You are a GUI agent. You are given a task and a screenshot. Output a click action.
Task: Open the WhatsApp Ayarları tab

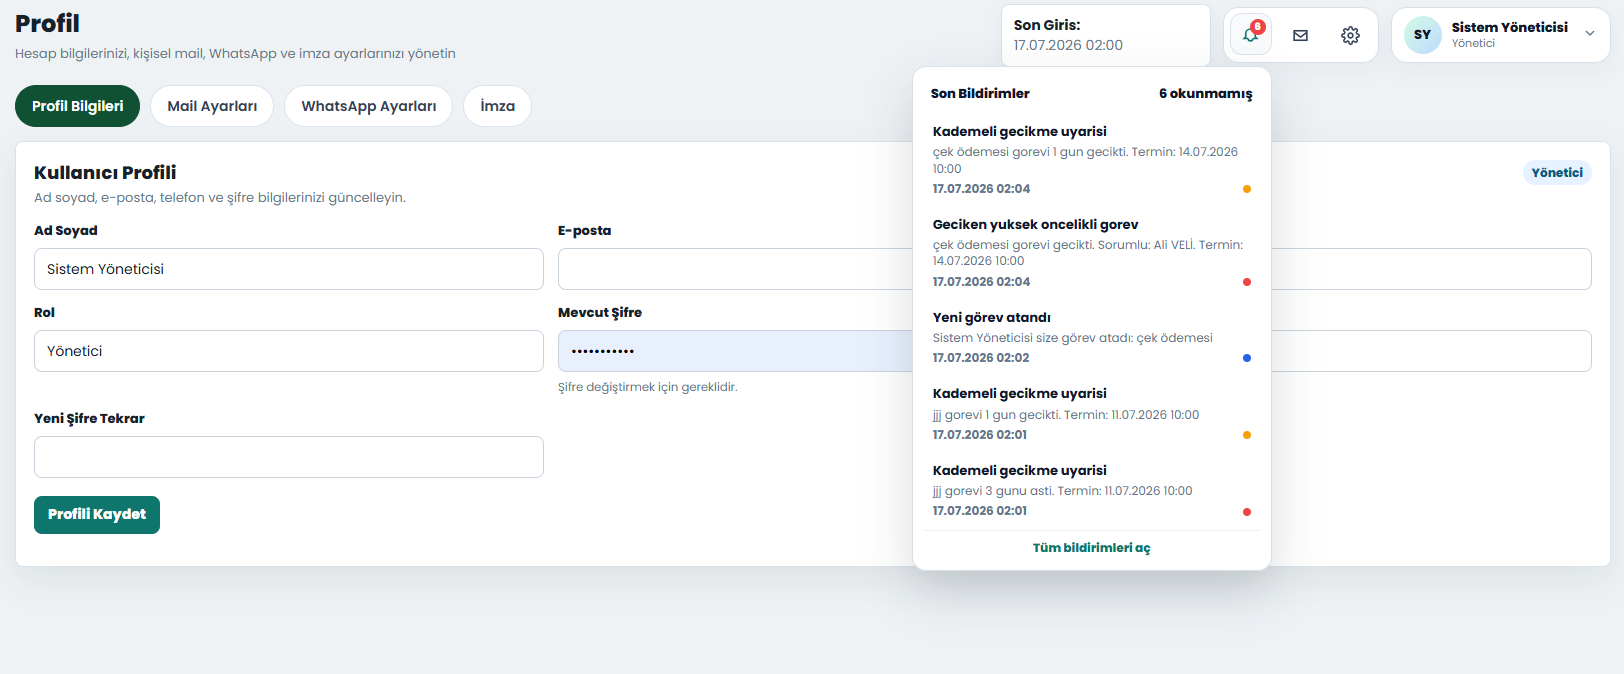tap(369, 106)
